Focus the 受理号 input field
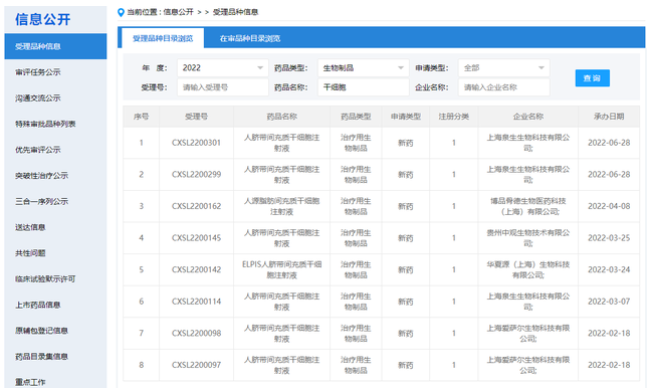The height and width of the screenshot is (391, 654). 223,87
